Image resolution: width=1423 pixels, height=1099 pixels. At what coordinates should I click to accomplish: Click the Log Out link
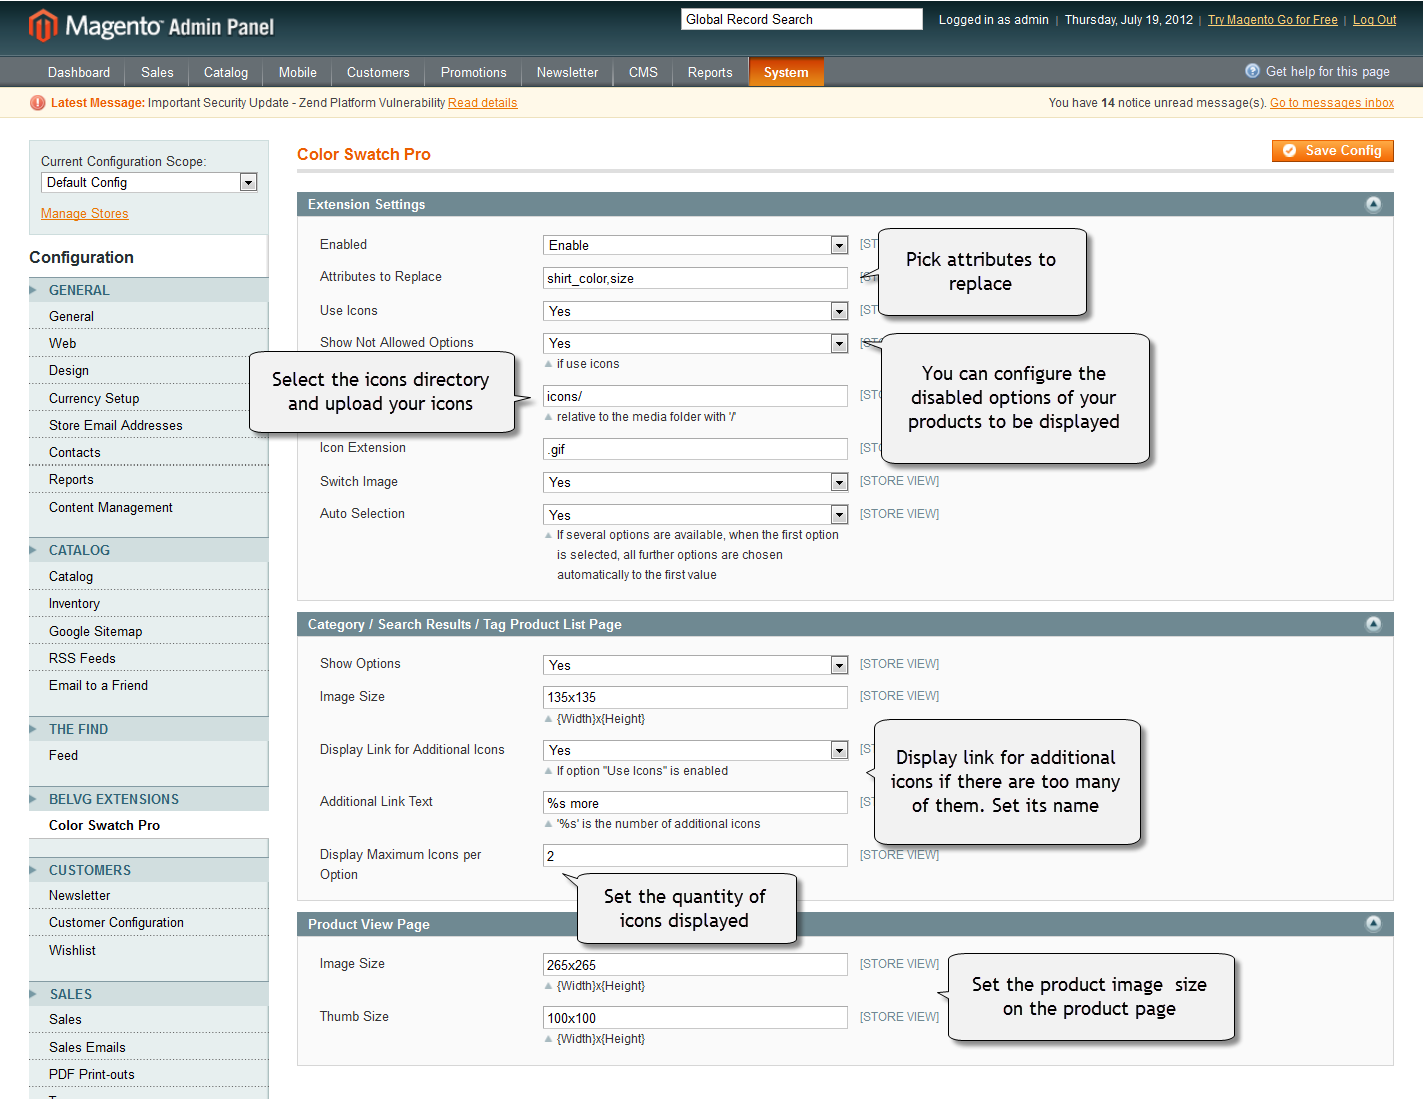pyautogui.click(x=1374, y=20)
